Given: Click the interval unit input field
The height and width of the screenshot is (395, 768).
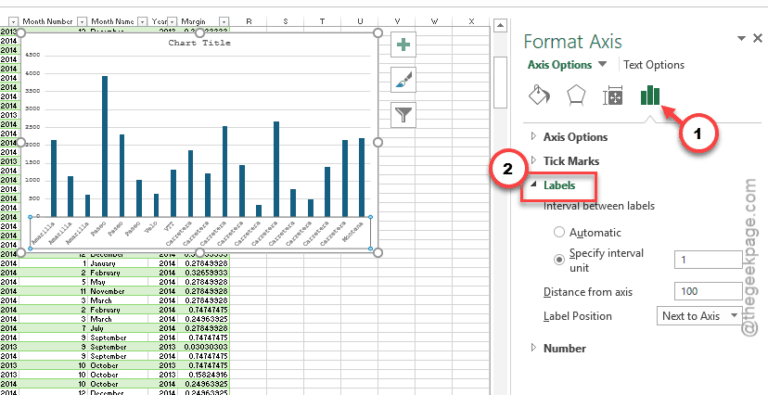Looking at the screenshot, I should [x=708, y=260].
